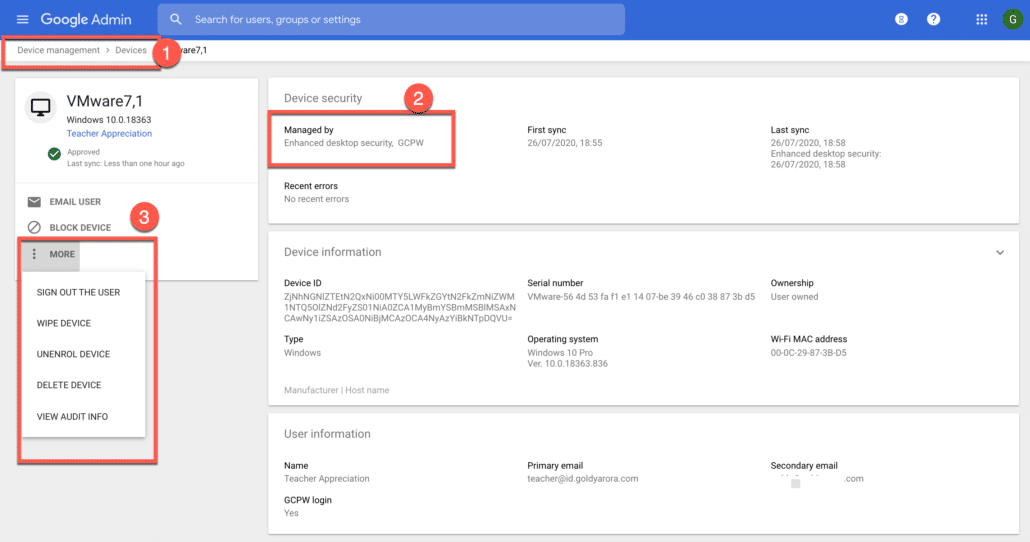Choose DELETE DEVICE option

69,385
